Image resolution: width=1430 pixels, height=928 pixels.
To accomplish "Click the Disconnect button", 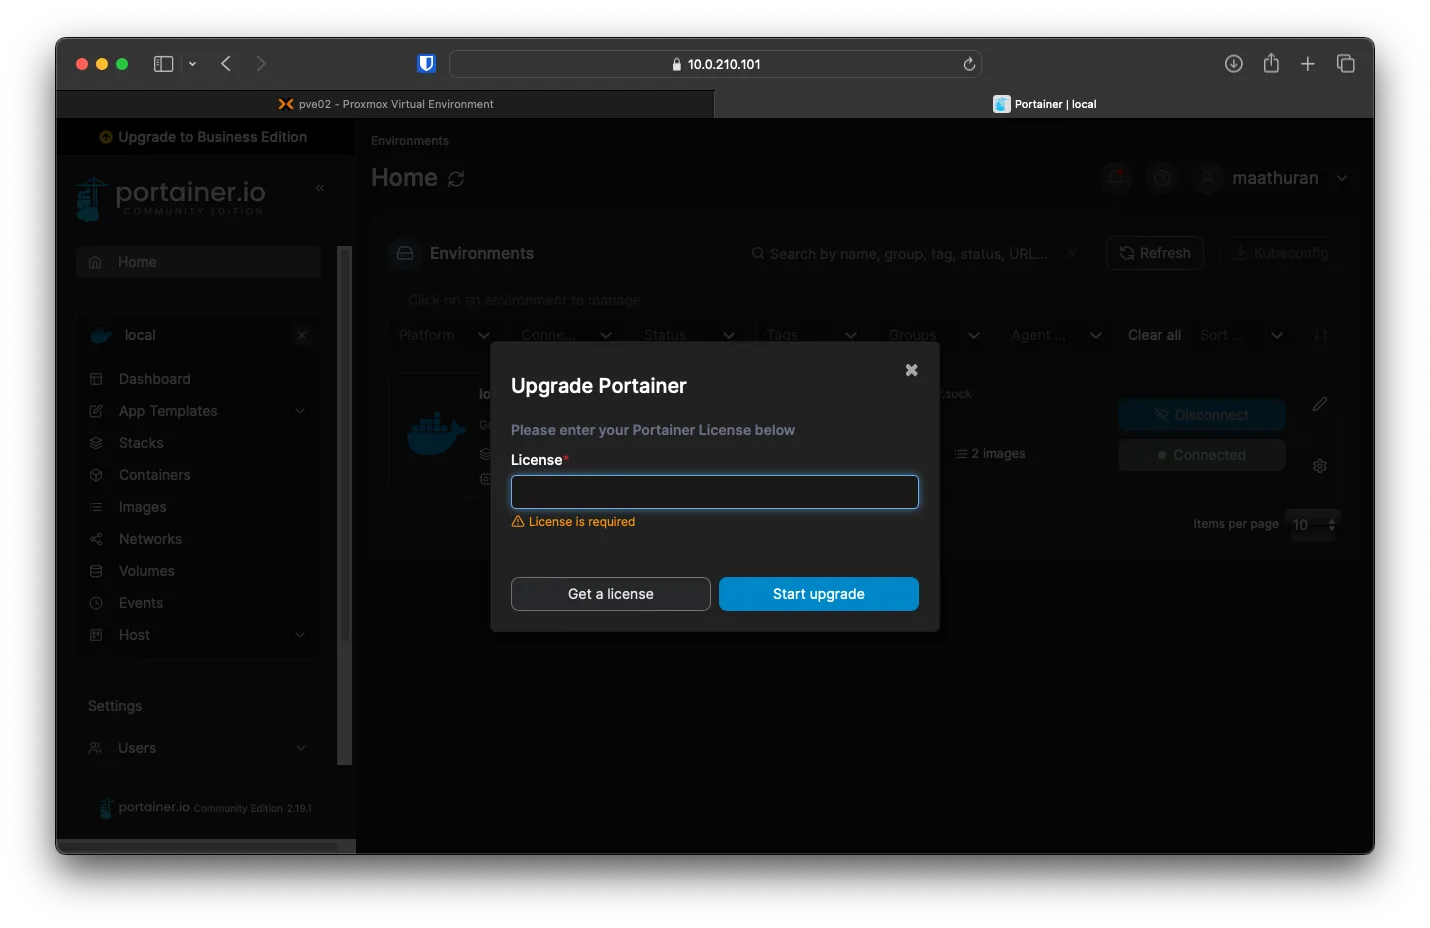I will click(1202, 415).
